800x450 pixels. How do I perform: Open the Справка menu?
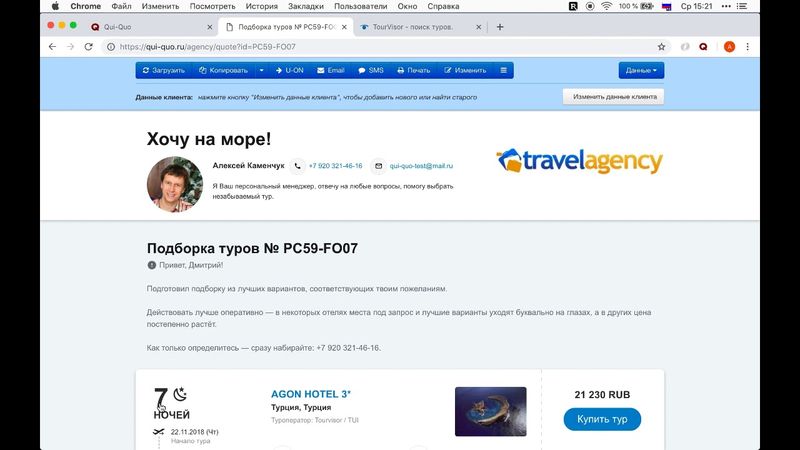click(443, 6)
